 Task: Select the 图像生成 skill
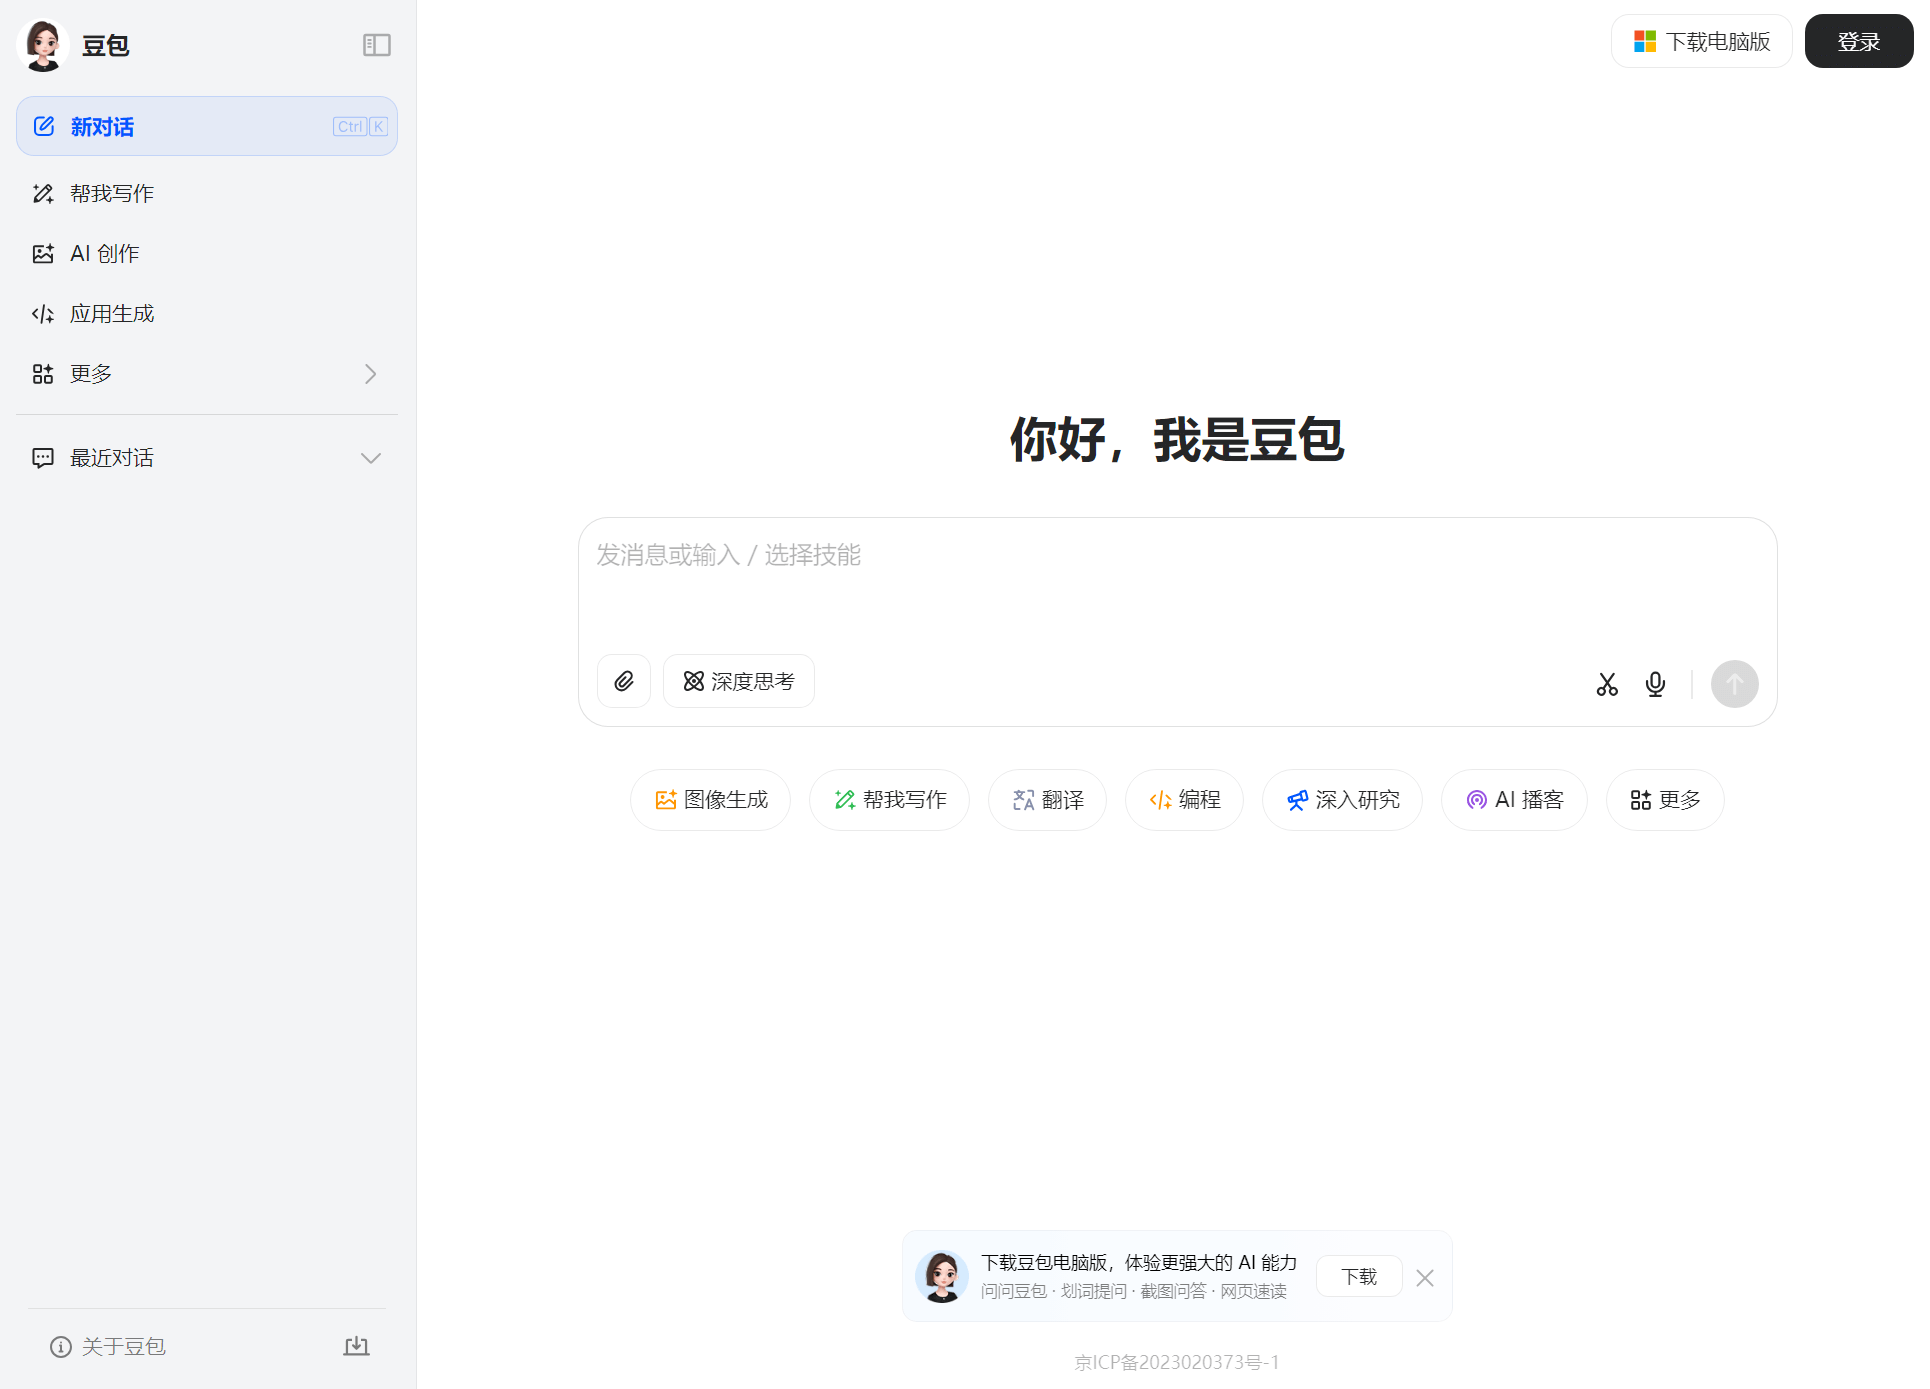710,800
